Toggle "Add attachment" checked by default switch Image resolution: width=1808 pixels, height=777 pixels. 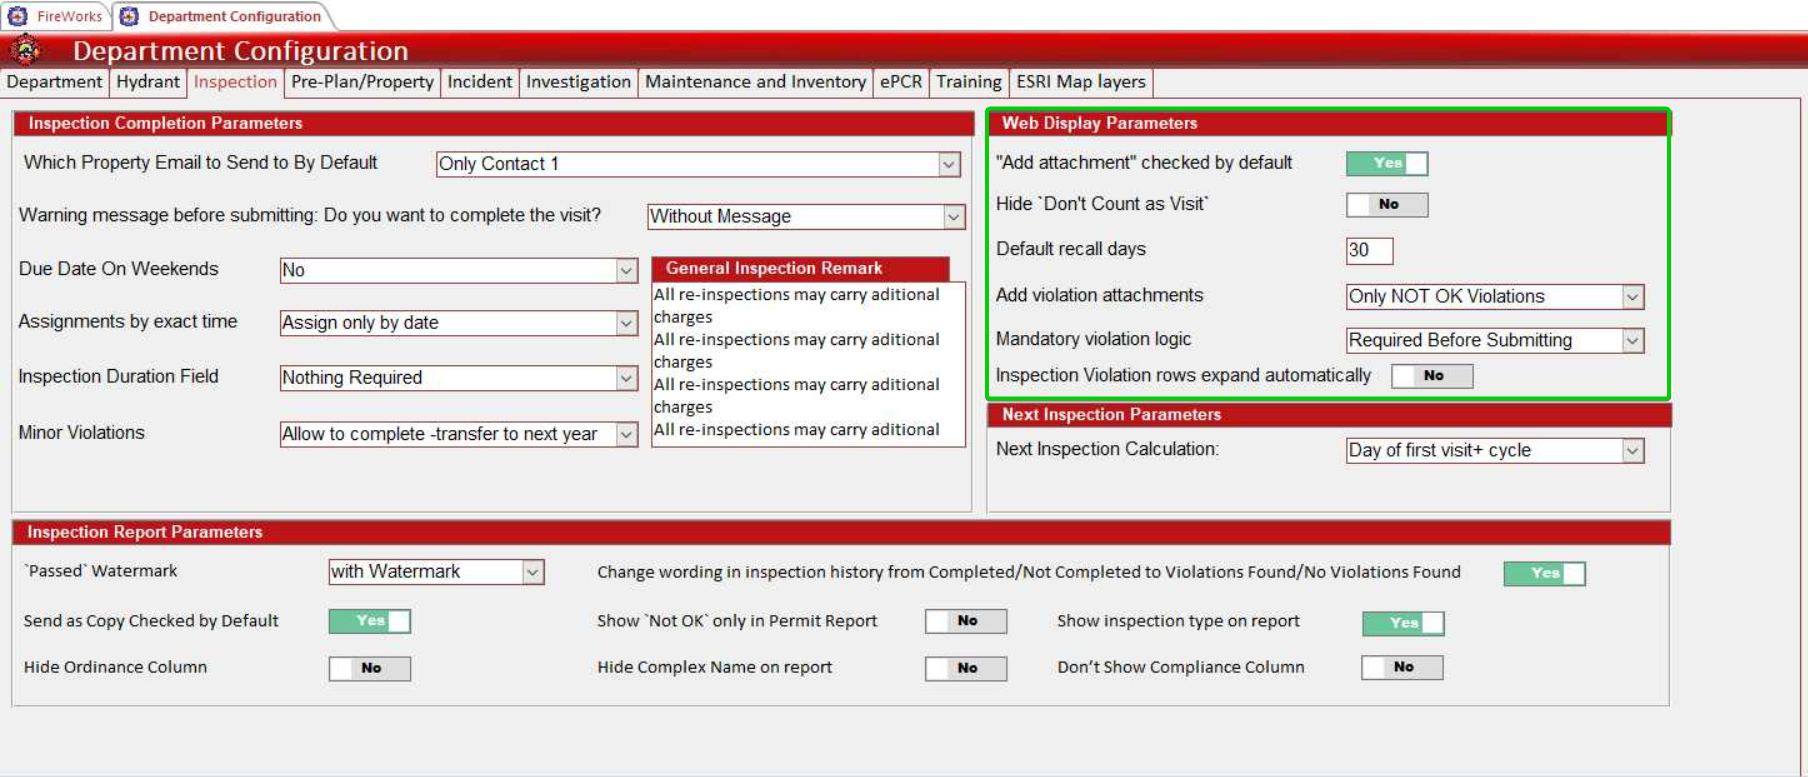click(x=1386, y=163)
